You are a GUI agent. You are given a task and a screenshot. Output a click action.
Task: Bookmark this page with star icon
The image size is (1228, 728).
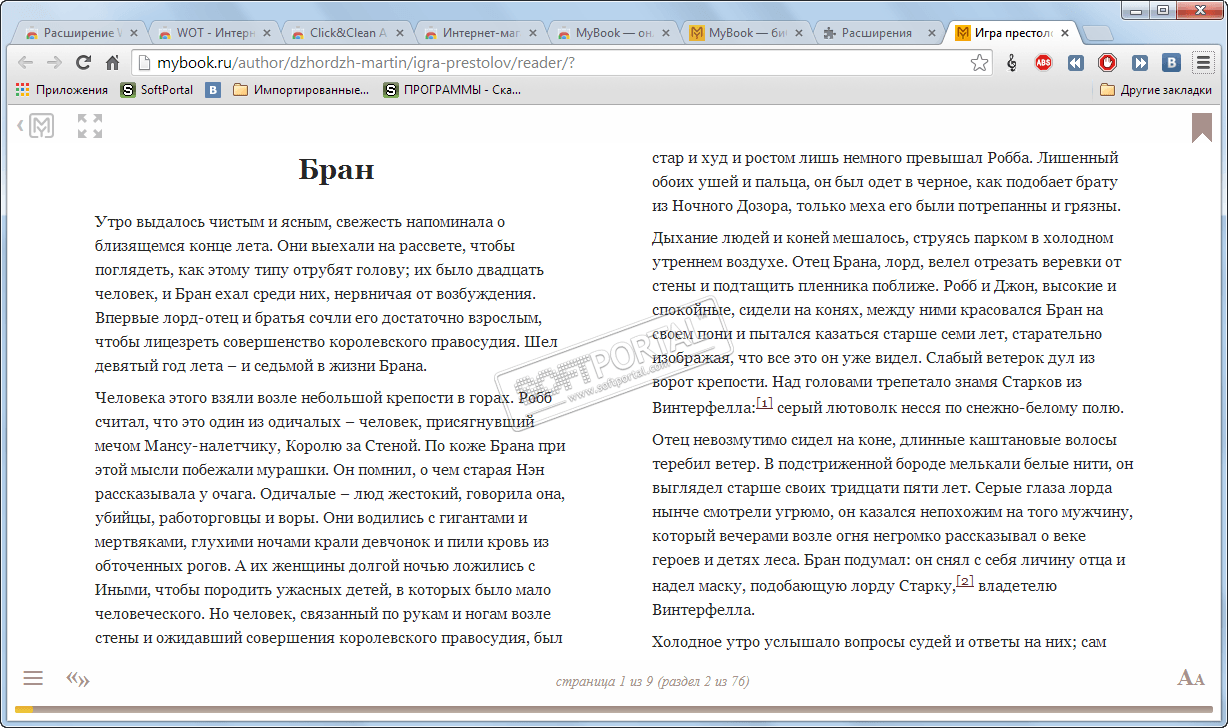click(x=979, y=63)
